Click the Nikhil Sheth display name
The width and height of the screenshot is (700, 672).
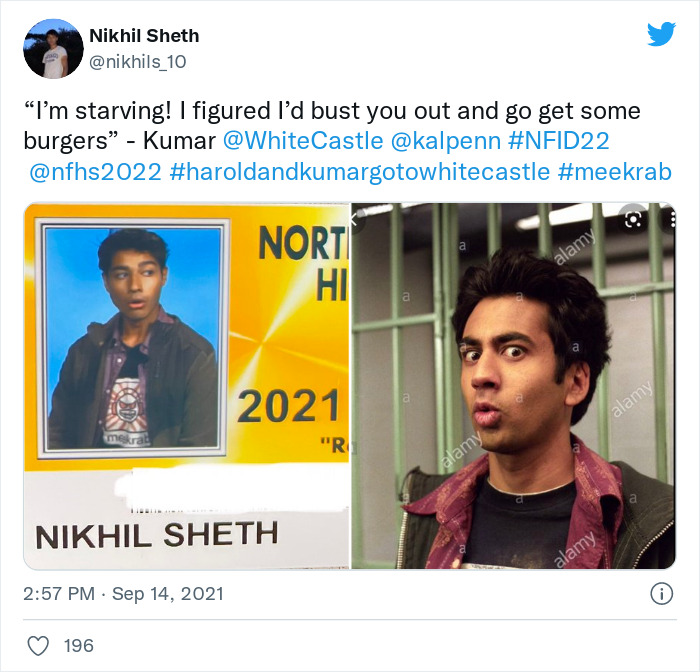[x=144, y=36]
